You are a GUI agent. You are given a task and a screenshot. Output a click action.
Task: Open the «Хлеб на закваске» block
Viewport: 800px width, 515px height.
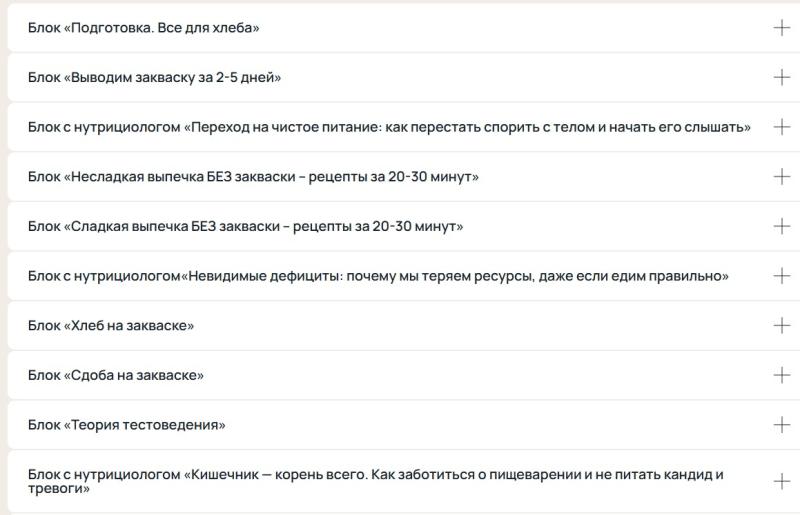point(111,326)
